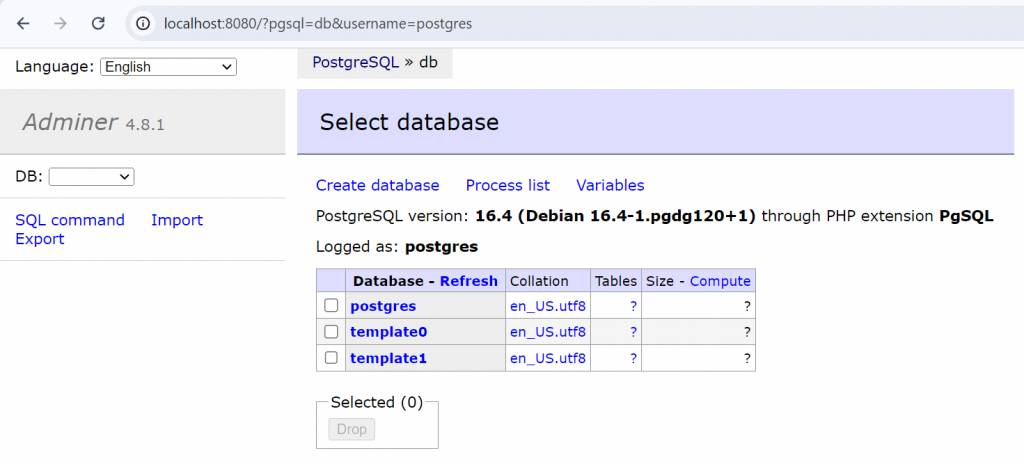Open the DB selection dropdown
This screenshot has height=464, width=1024.
91,176
